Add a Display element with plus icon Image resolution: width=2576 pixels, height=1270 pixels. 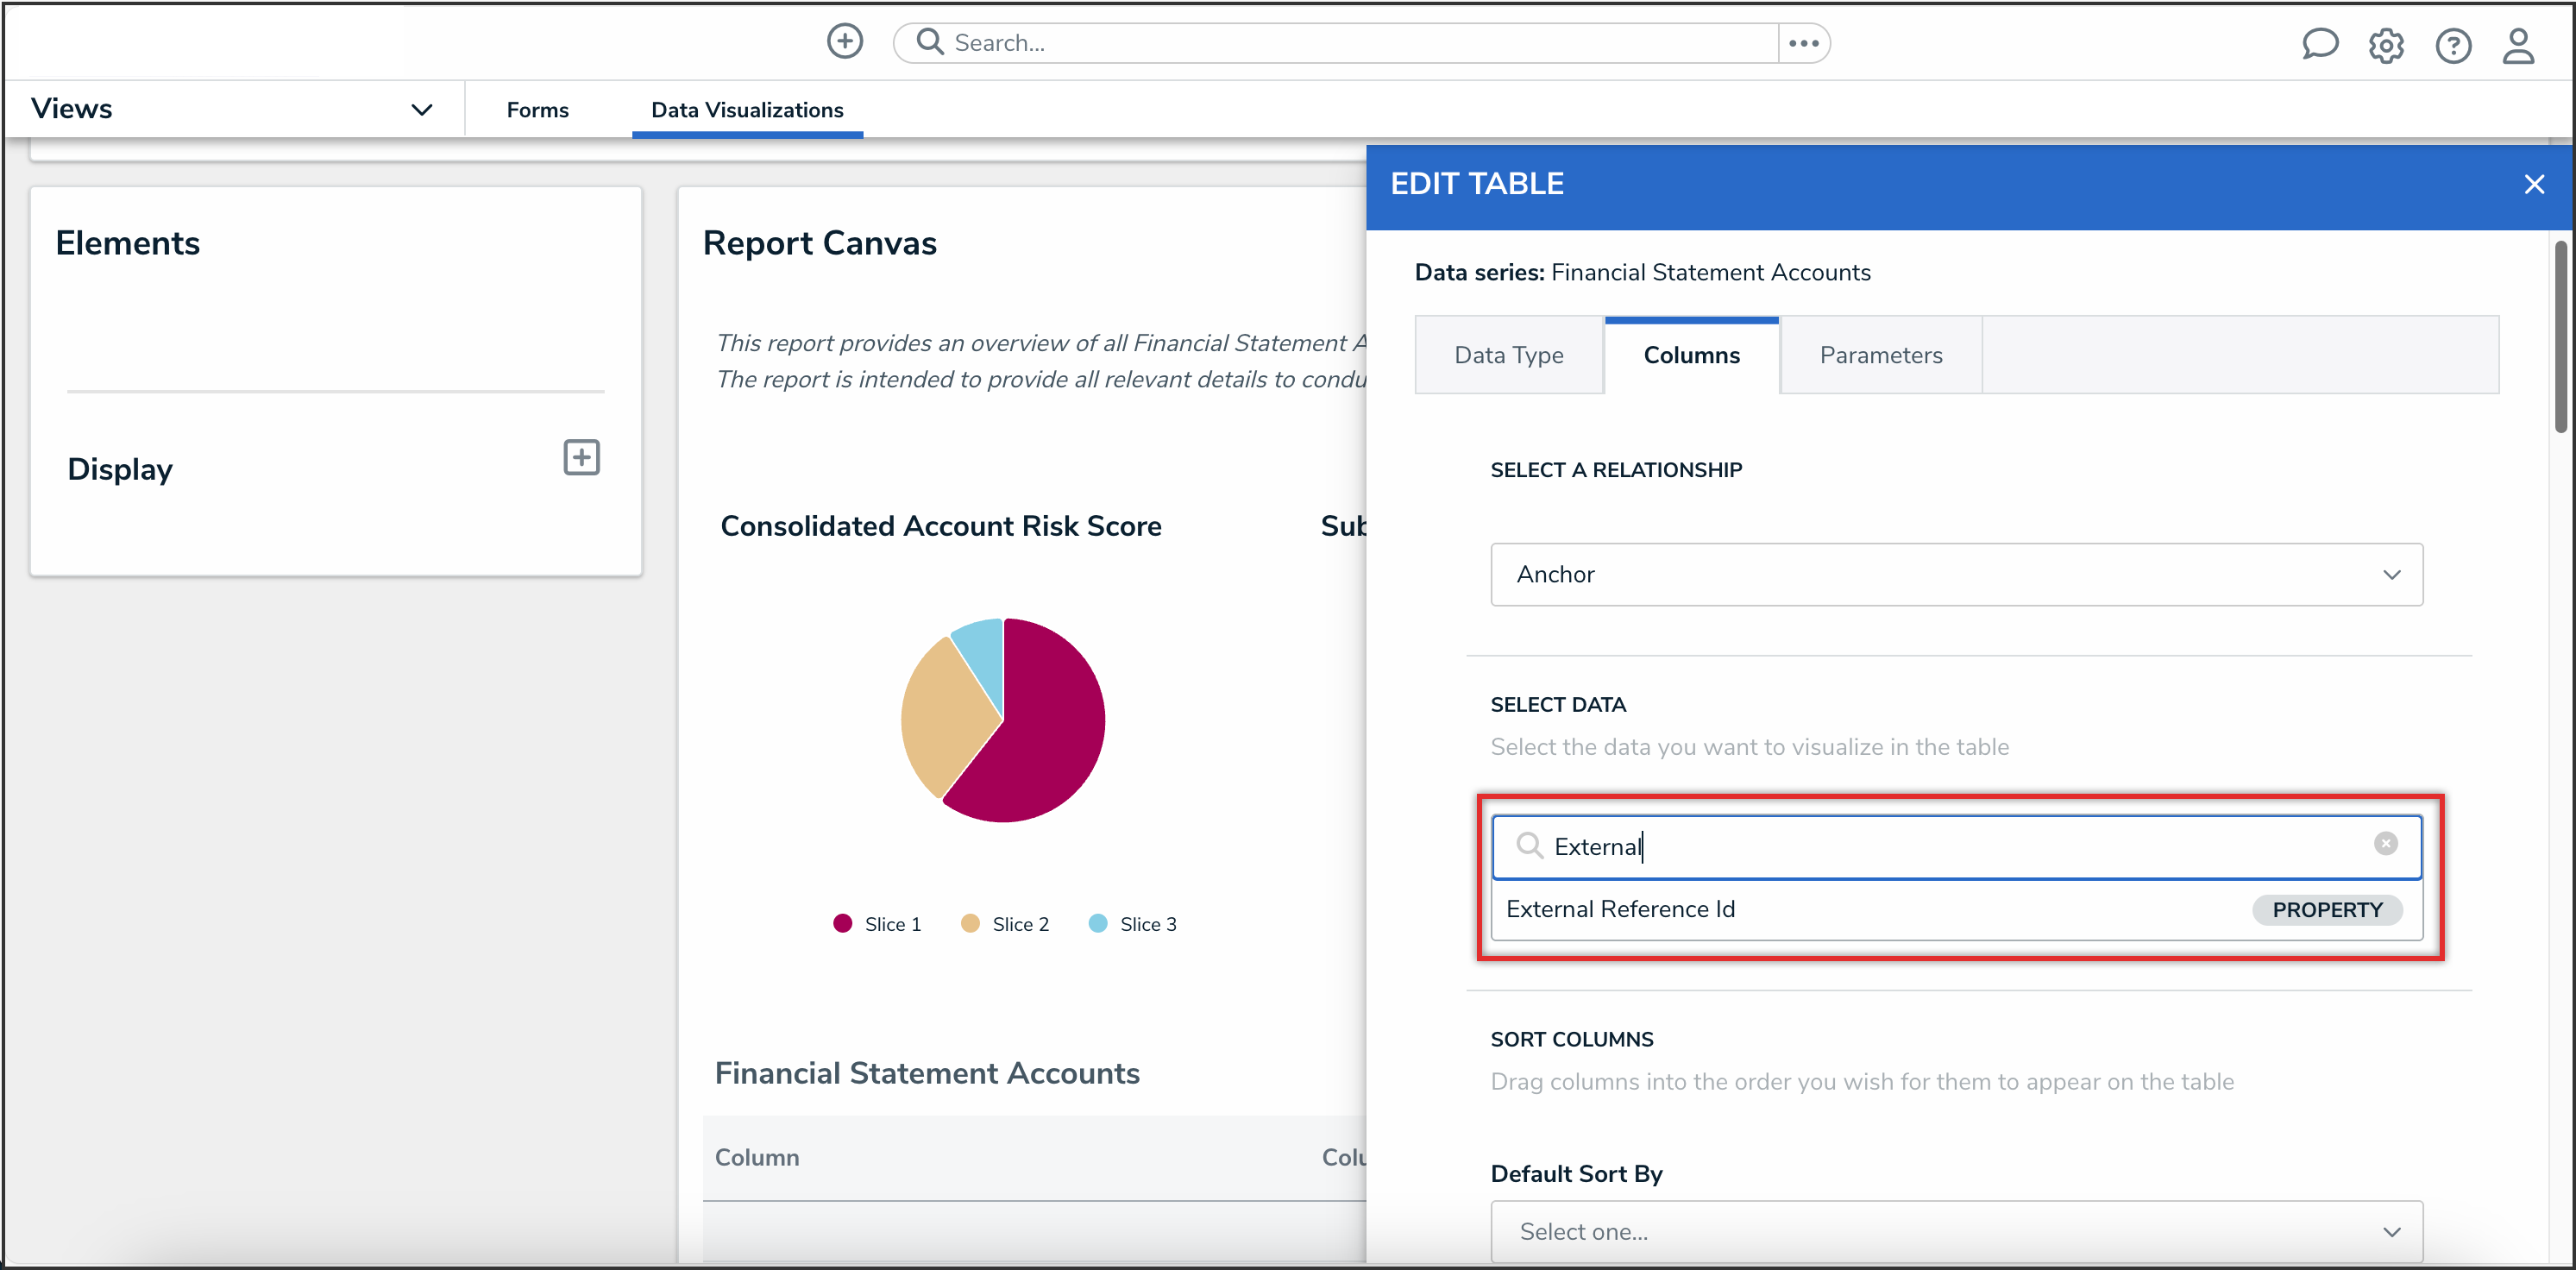coord(581,458)
